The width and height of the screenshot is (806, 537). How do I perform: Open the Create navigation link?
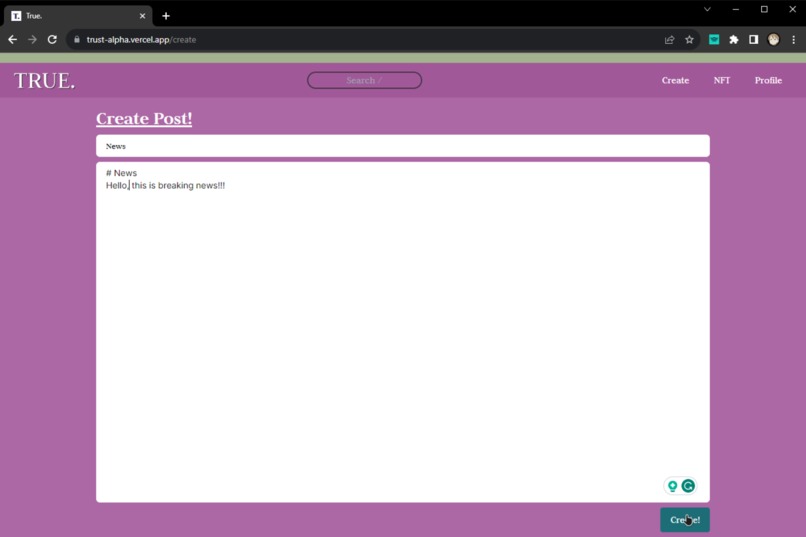[x=675, y=80]
